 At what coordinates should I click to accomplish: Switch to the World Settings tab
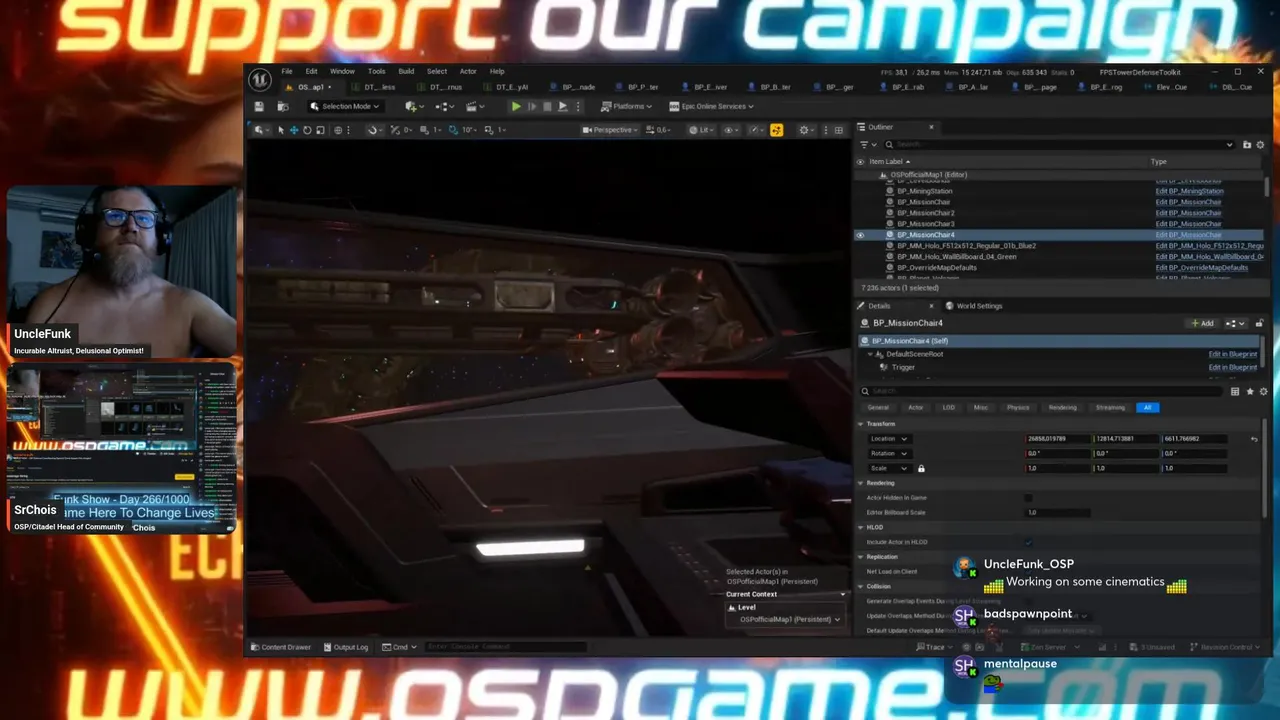[974, 306]
